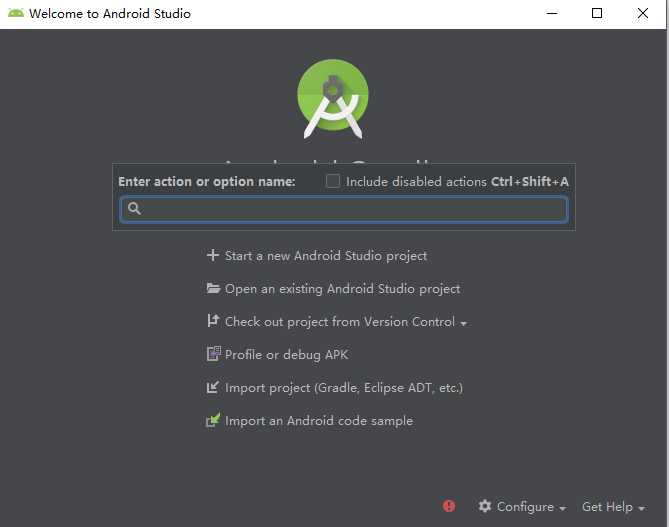This screenshot has width=669, height=527.
Task: Click the red error notification icon
Action: point(449,506)
